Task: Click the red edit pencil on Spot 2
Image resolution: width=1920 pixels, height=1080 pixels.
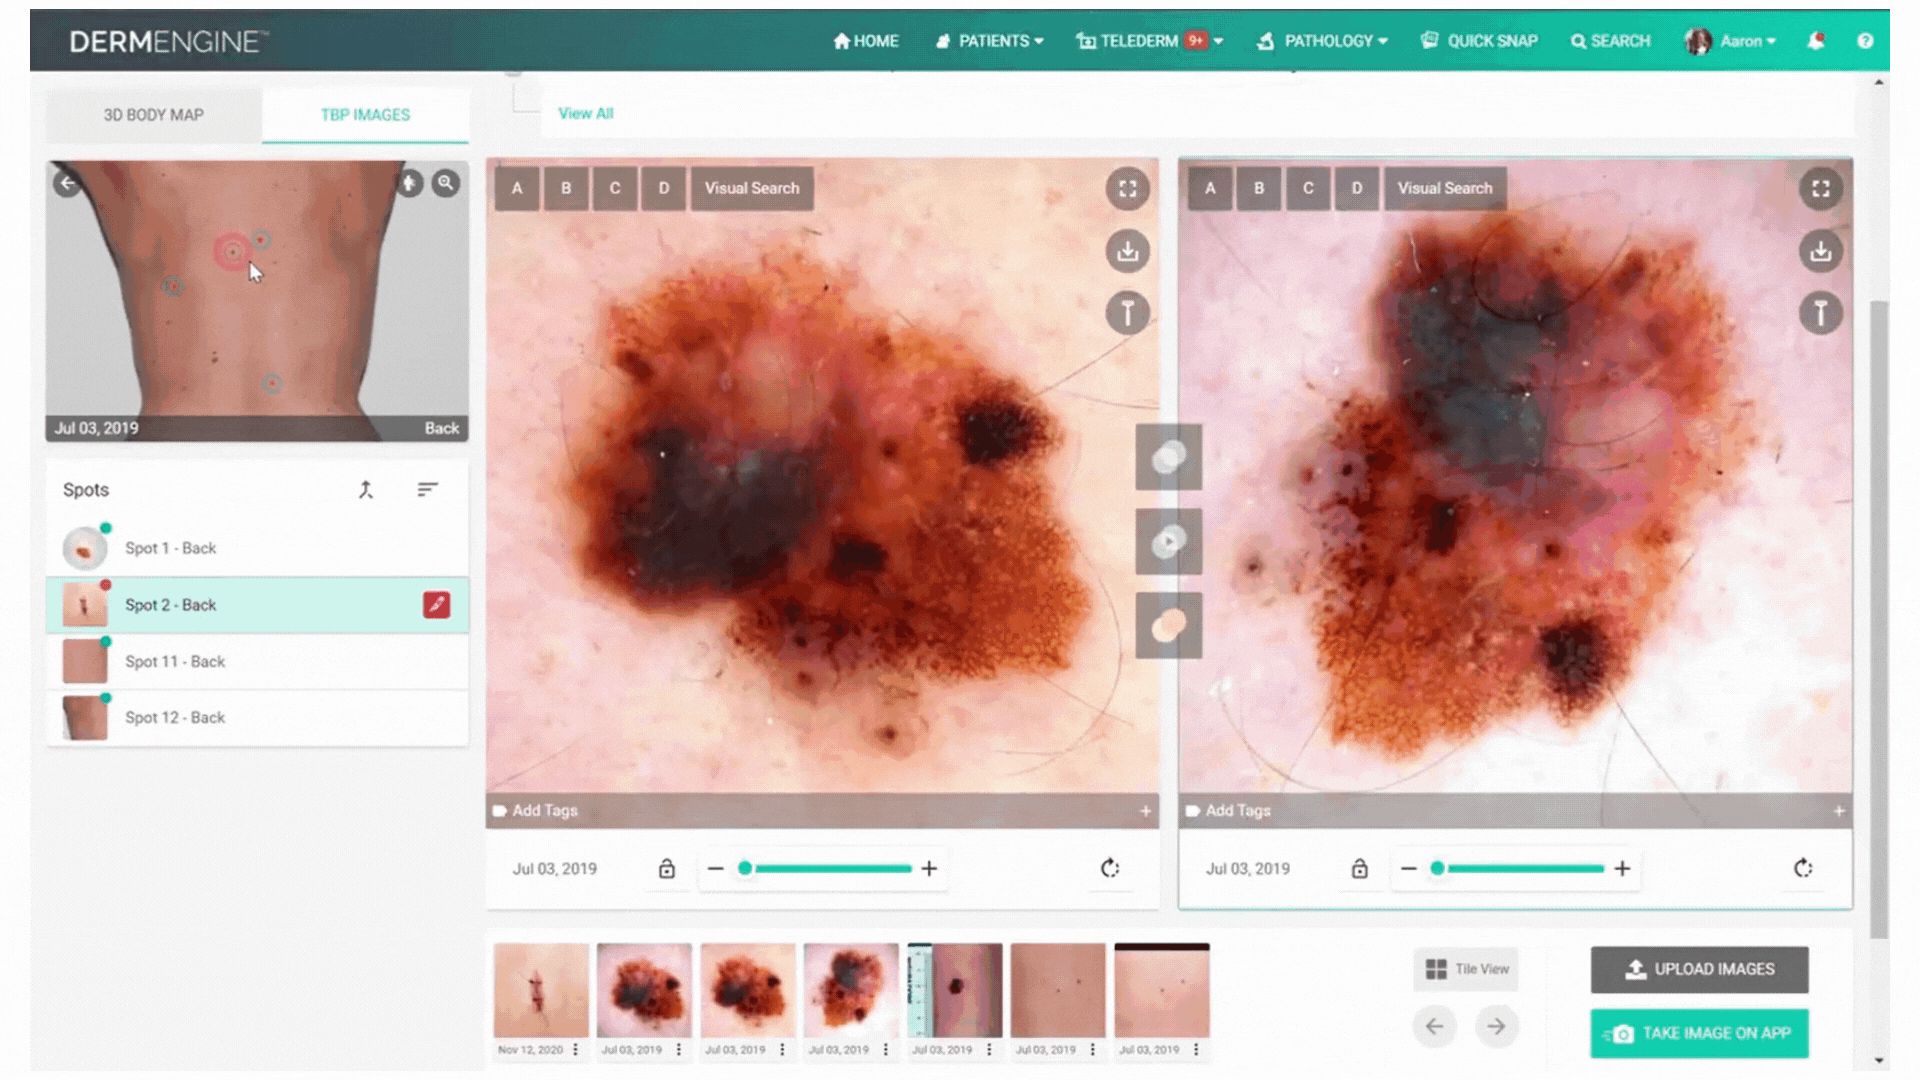Action: point(436,605)
